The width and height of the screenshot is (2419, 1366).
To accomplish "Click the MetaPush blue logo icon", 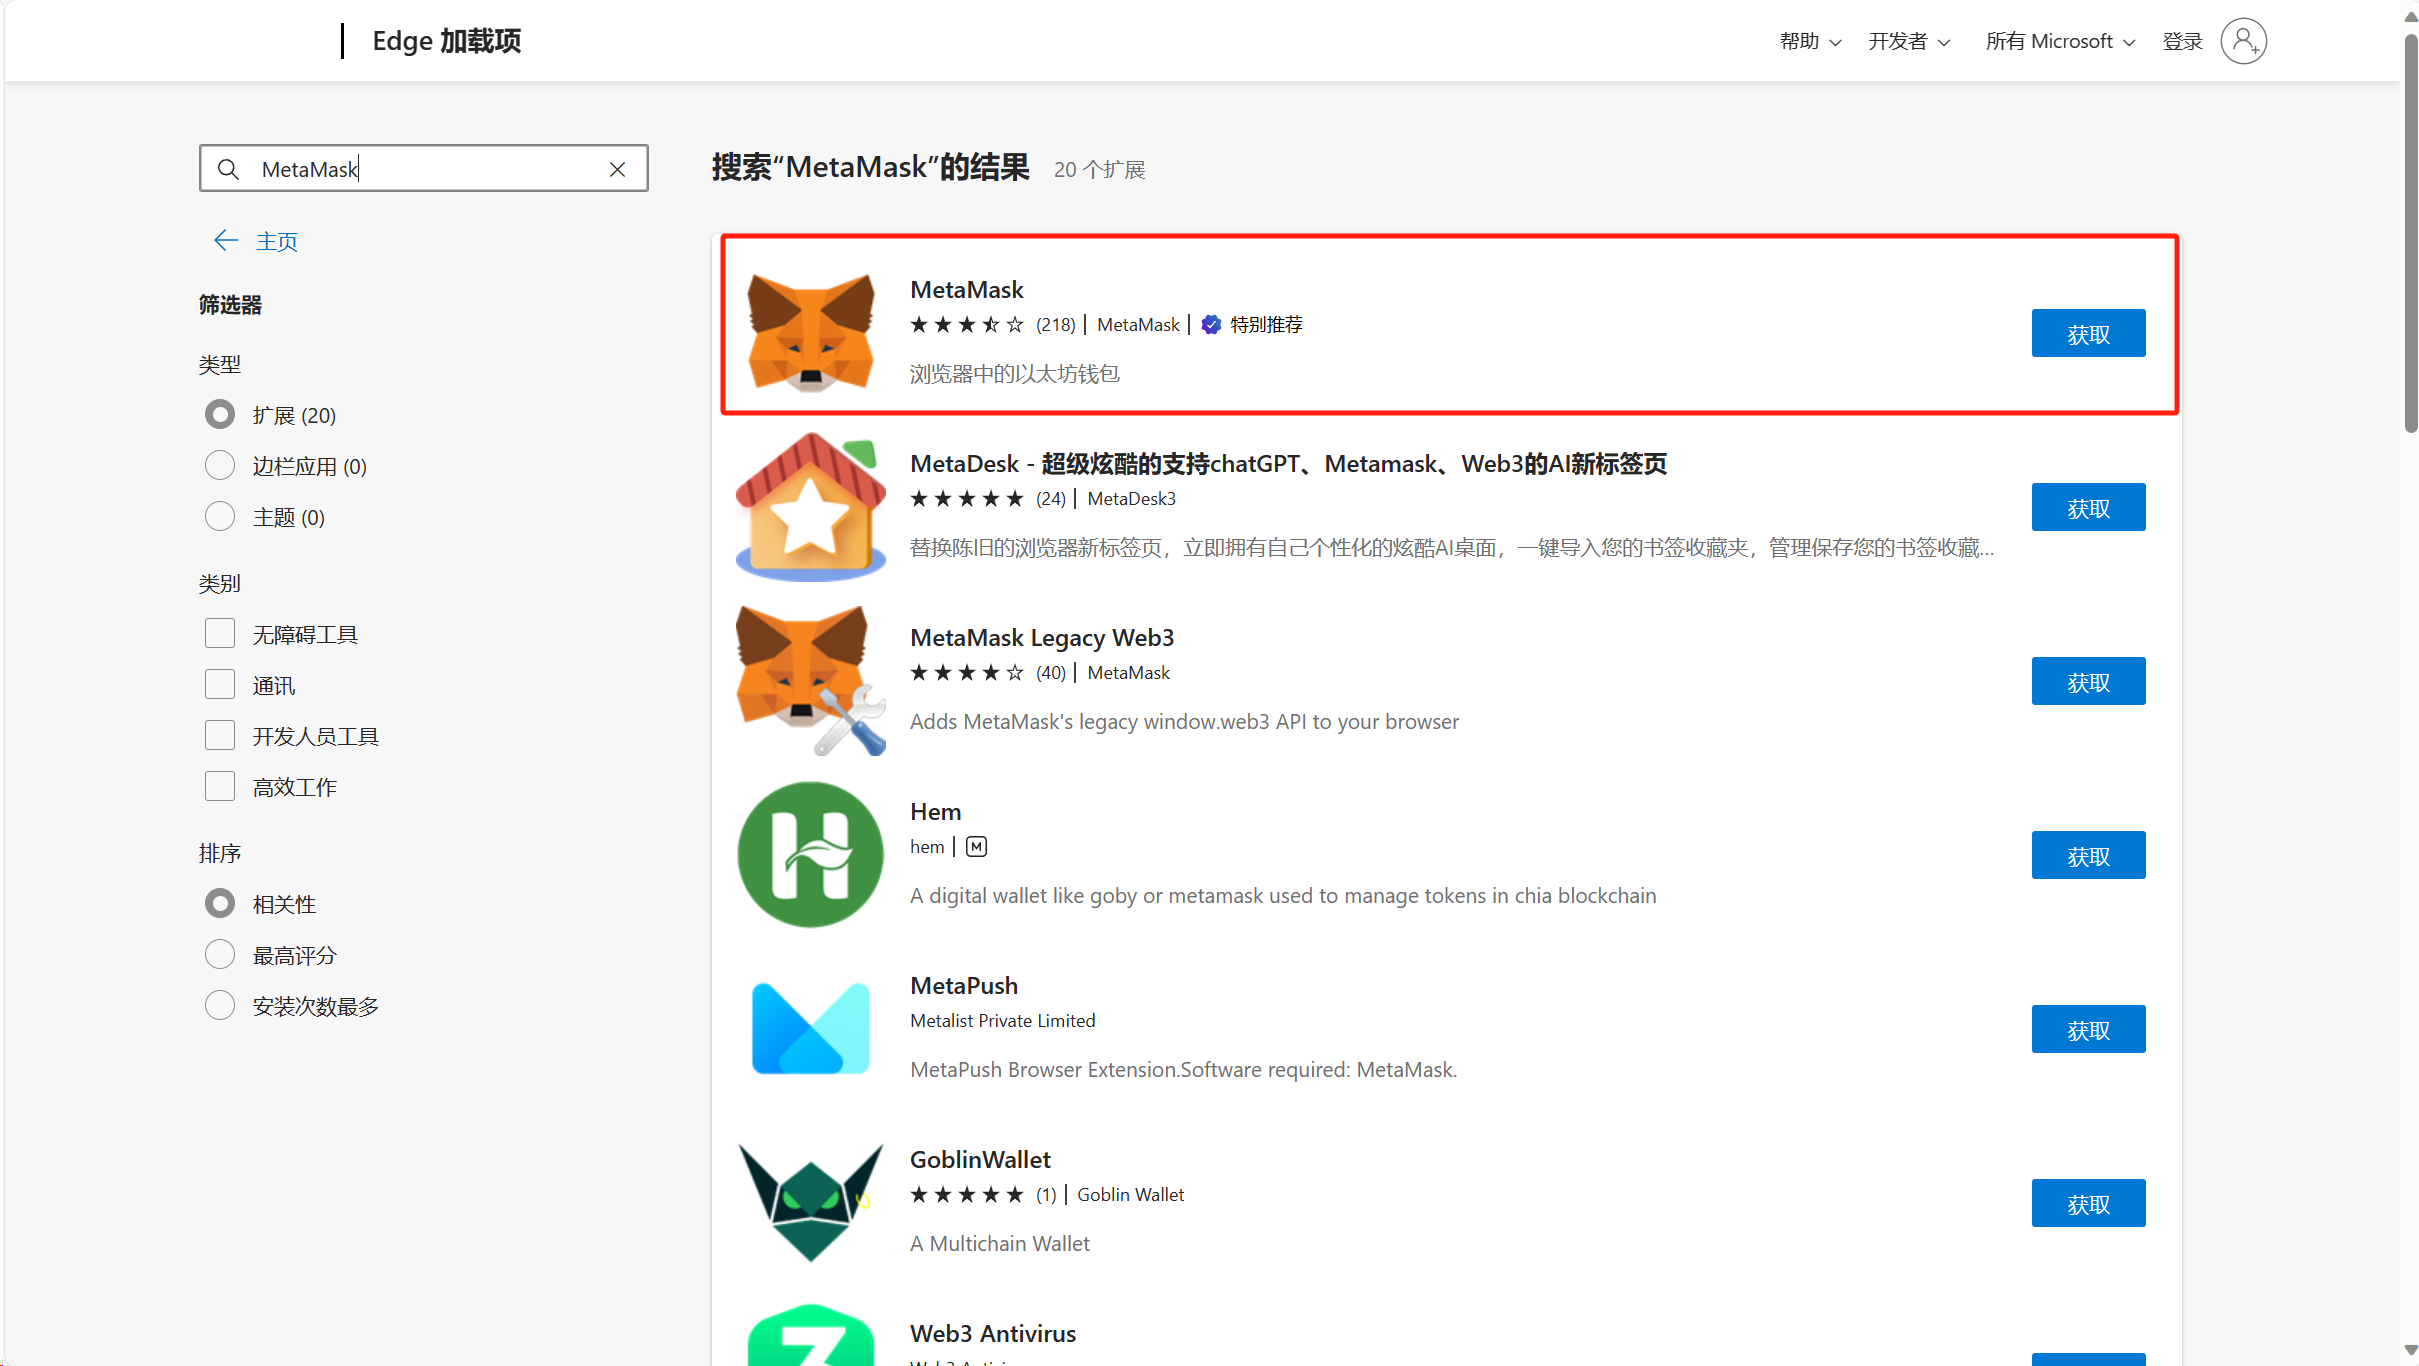I will pos(810,1028).
